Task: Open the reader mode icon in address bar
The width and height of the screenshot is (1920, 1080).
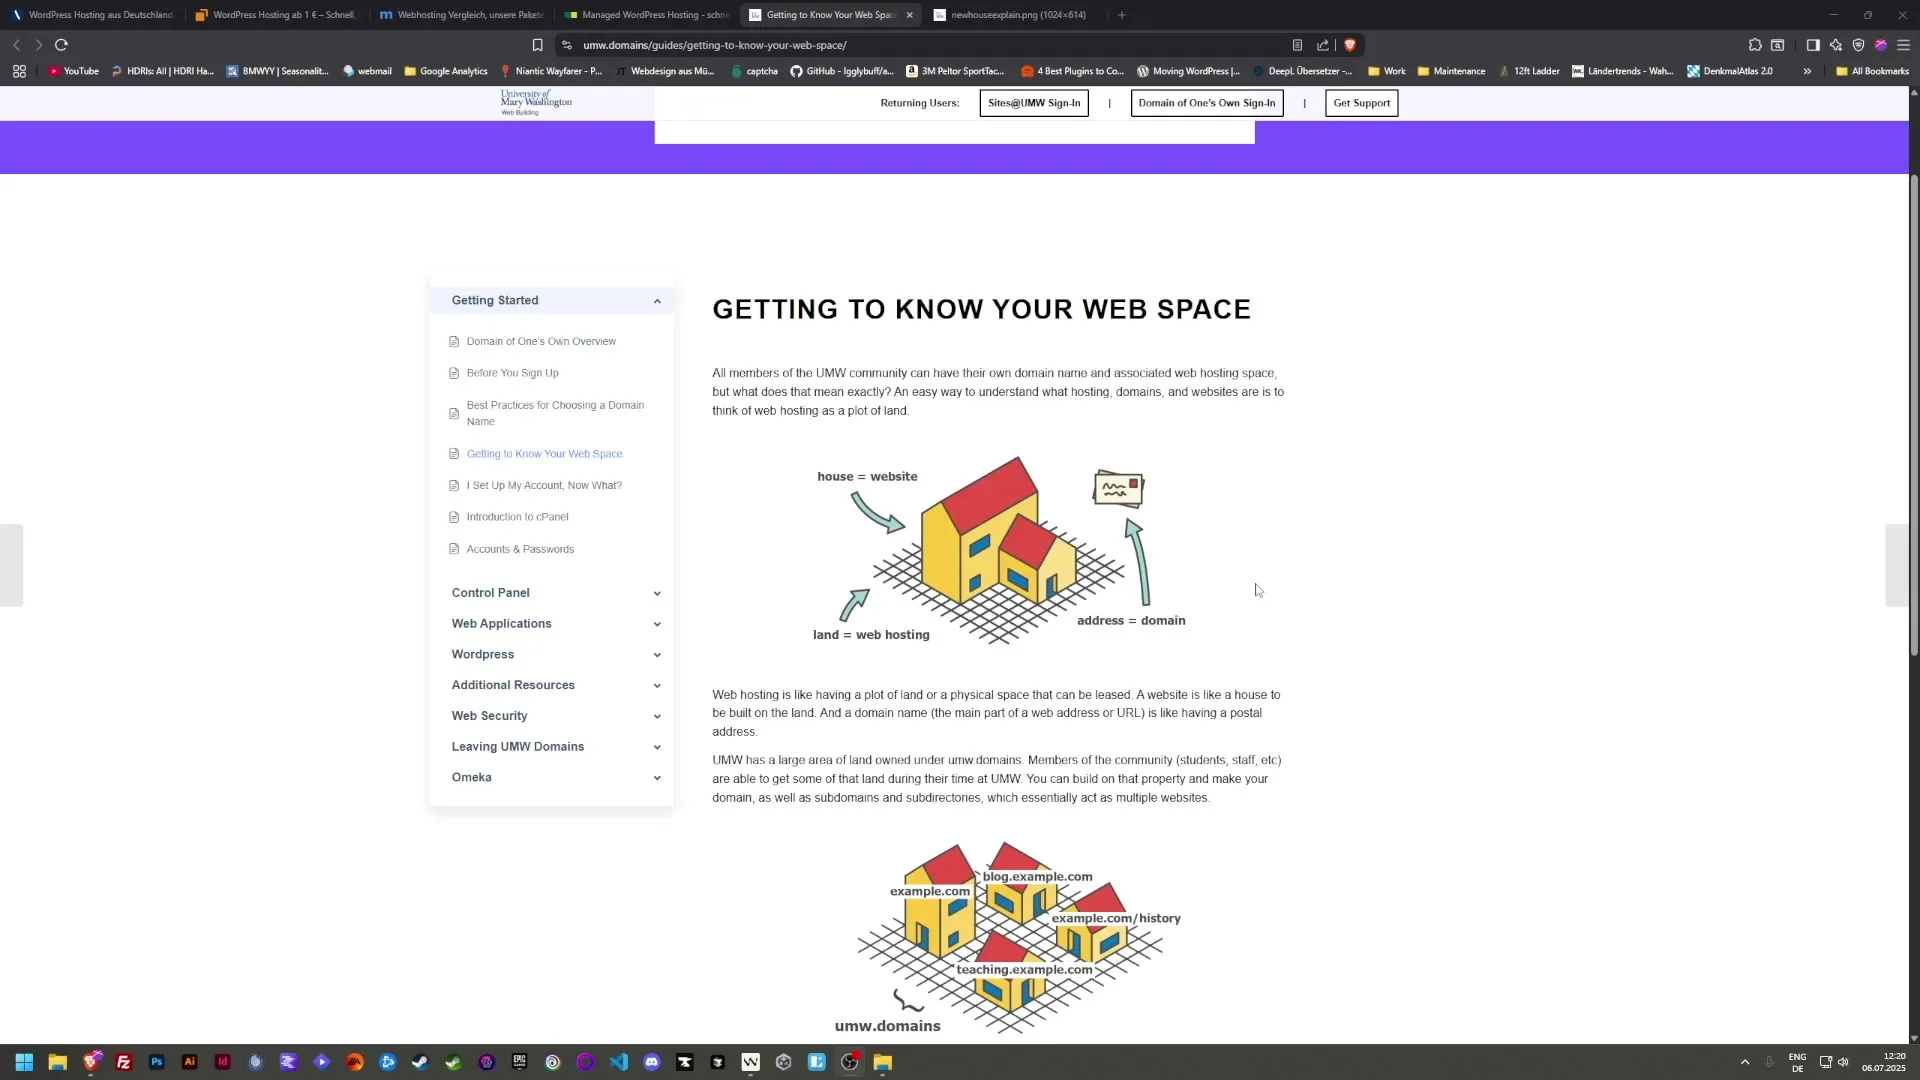Action: click(x=1297, y=45)
